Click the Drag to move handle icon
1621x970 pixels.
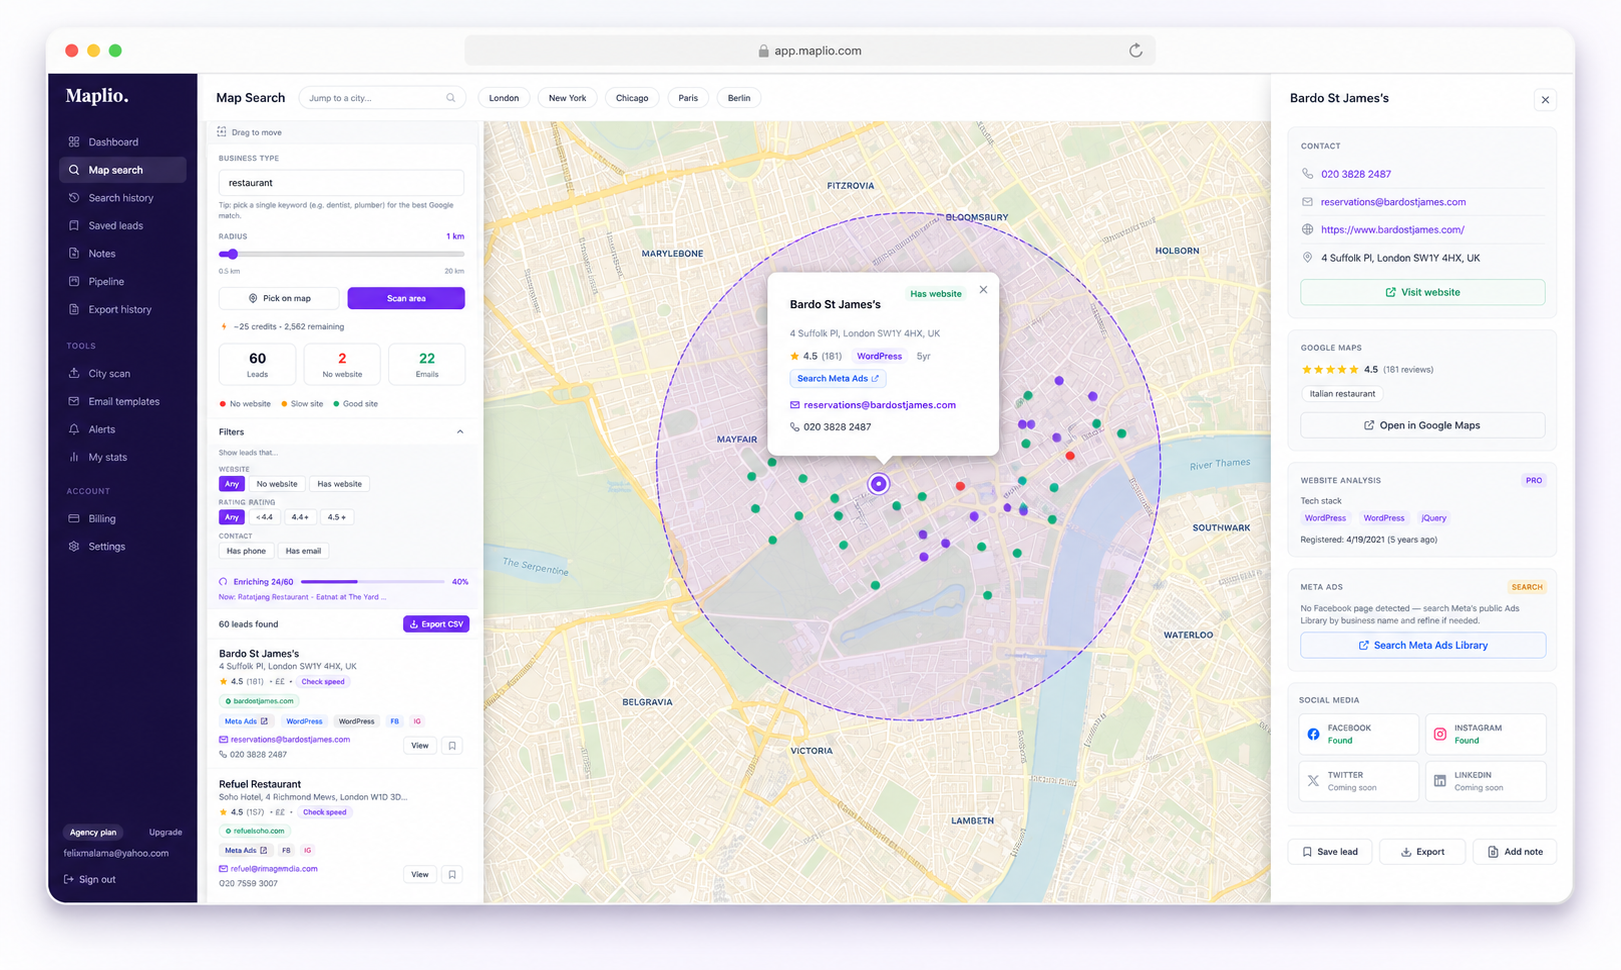coord(222,132)
